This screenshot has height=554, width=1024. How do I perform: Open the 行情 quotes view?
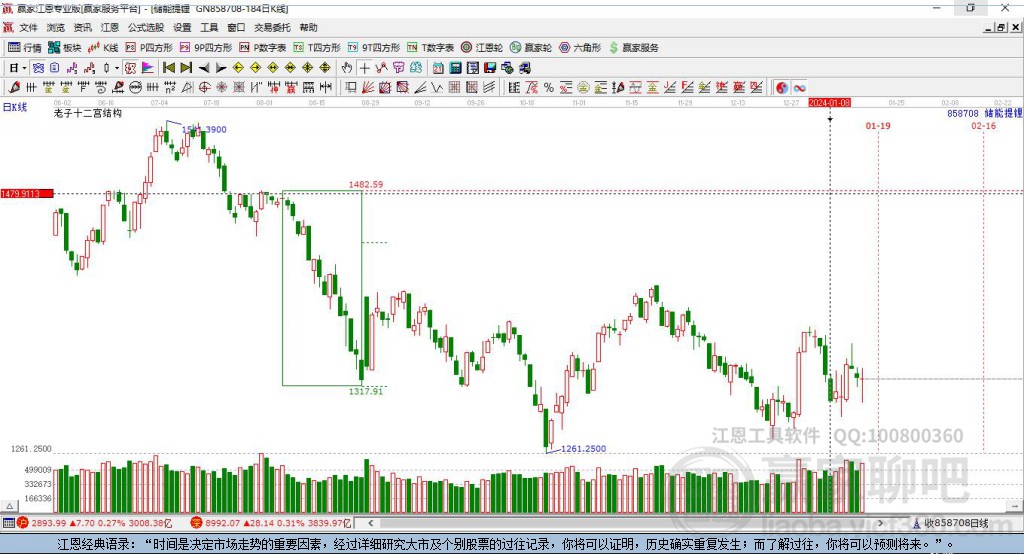(x=25, y=48)
